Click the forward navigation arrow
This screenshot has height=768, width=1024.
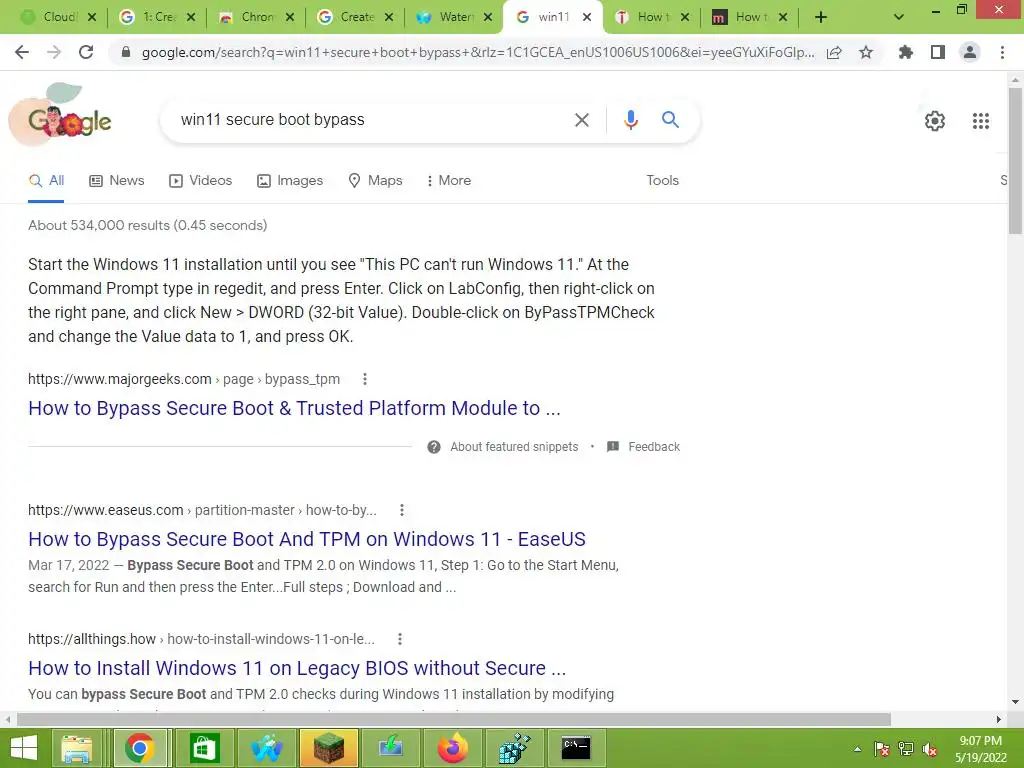pos(54,52)
